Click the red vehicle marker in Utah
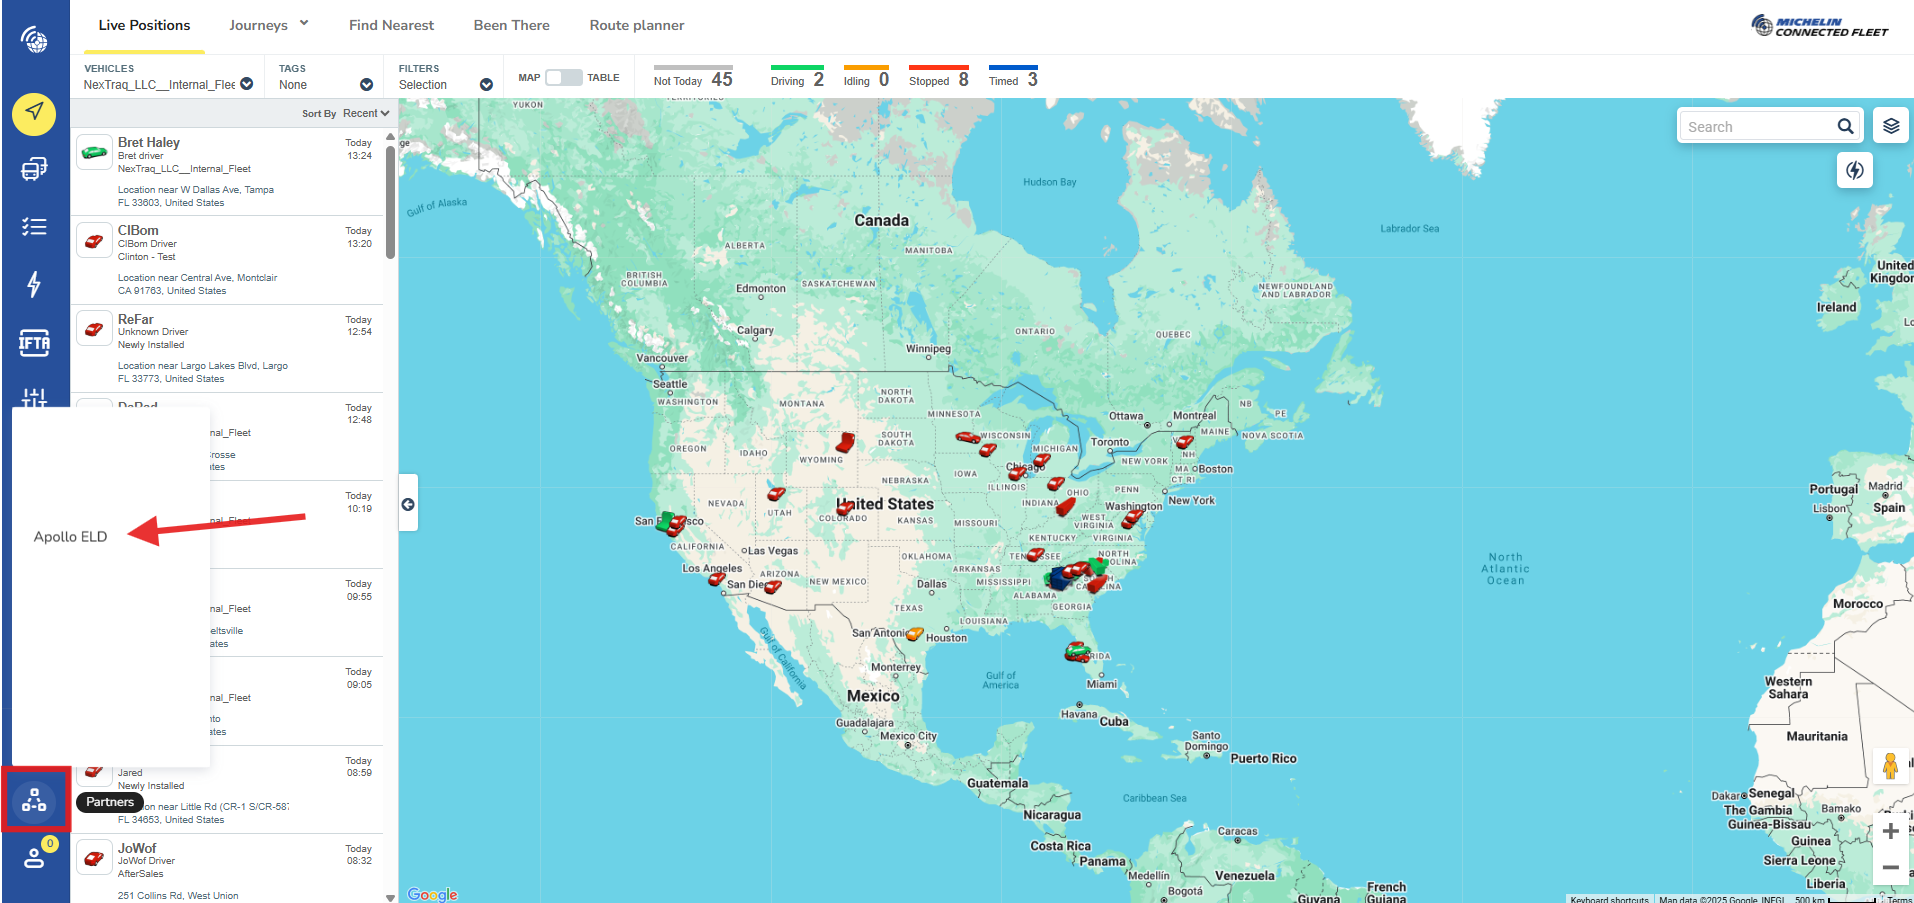The width and height of the screenshot is (1914, 903). tap(775, 494)
